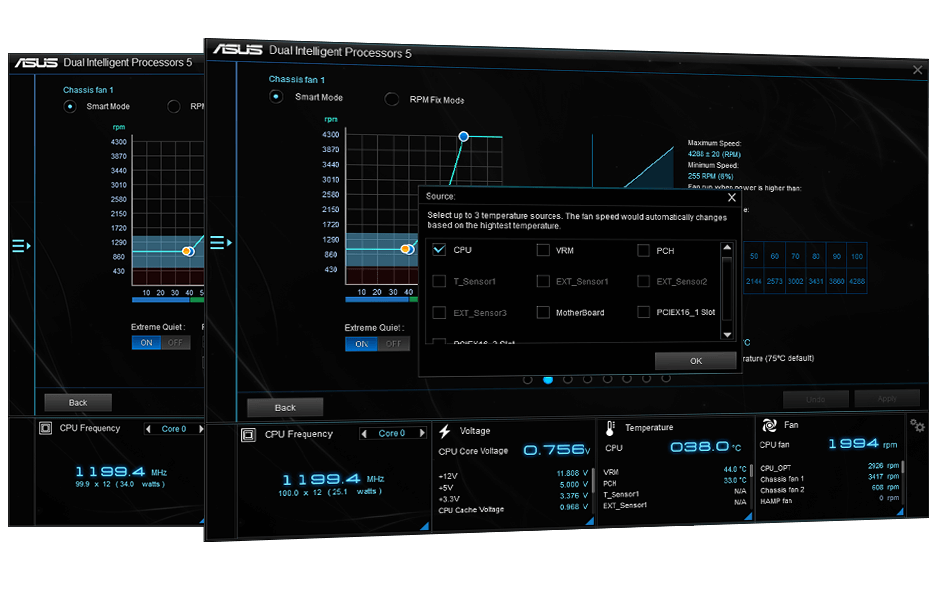Click the 4288 rpm table cell

pos(857,281)
